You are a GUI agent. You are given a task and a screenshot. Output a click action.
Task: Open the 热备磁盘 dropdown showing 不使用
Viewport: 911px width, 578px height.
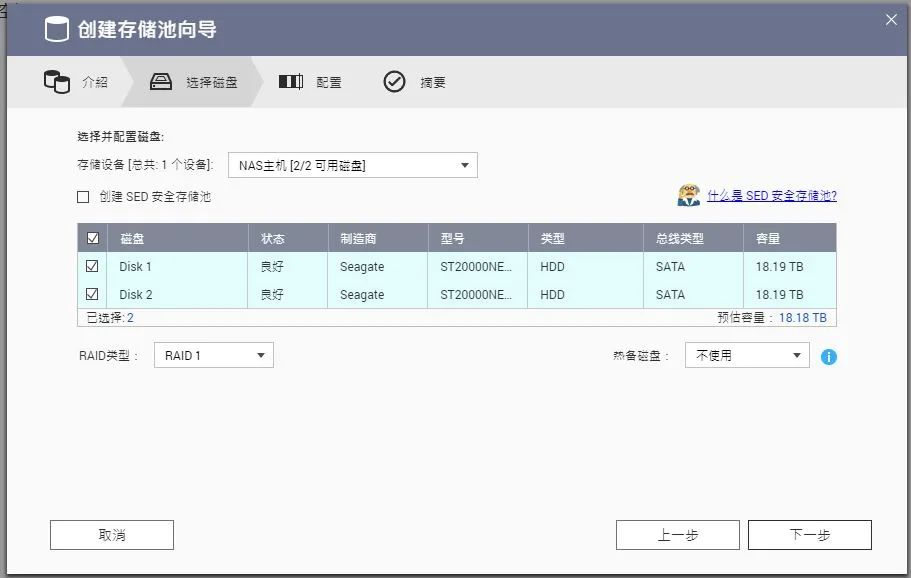(x=745, y=354)
